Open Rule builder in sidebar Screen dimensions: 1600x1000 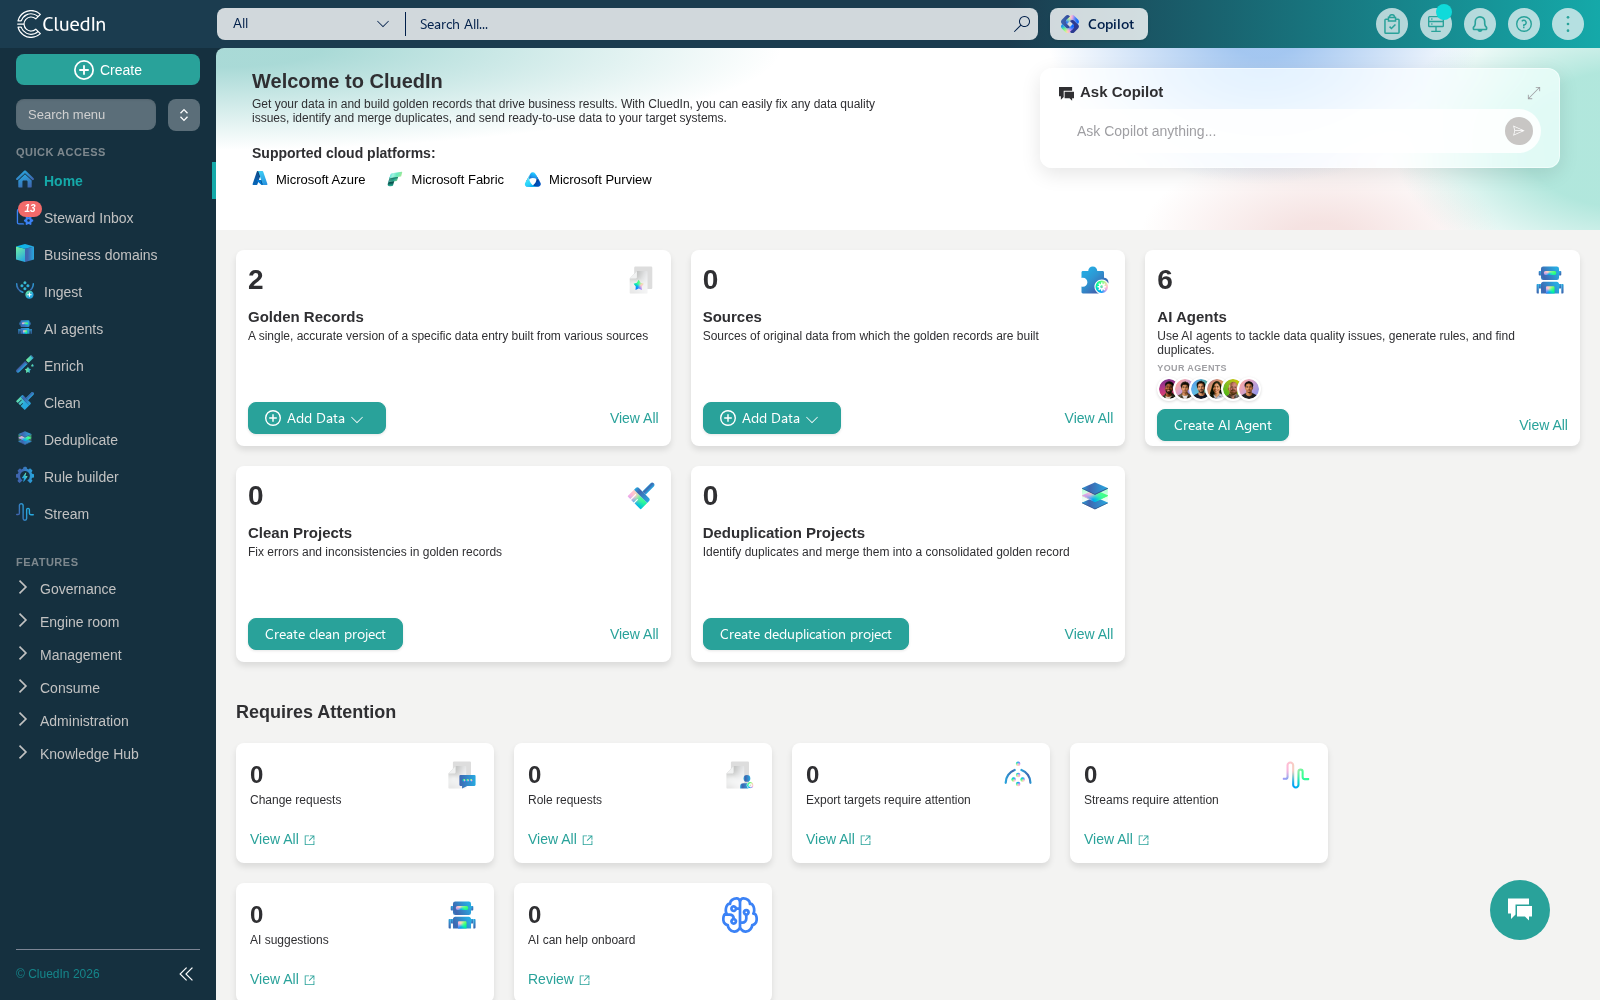(81, 477)
